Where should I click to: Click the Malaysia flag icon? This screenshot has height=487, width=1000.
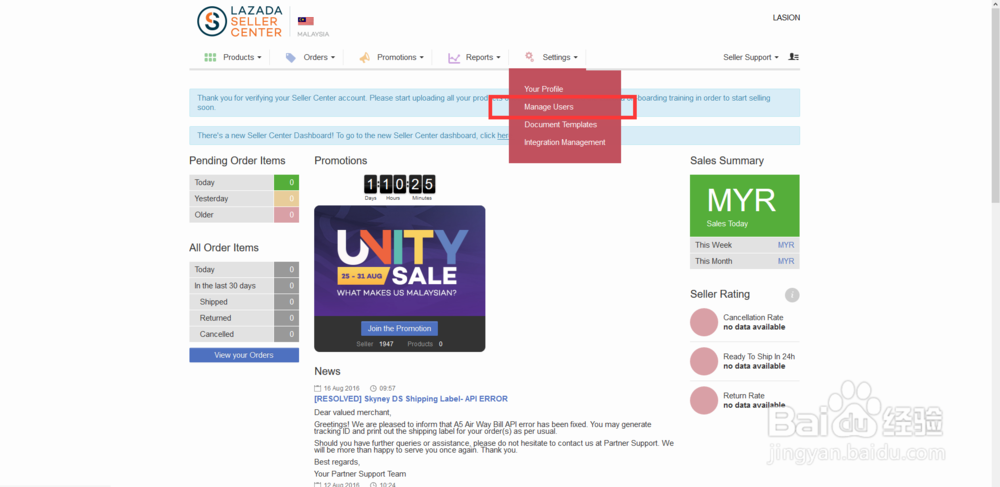click(305, 21)
